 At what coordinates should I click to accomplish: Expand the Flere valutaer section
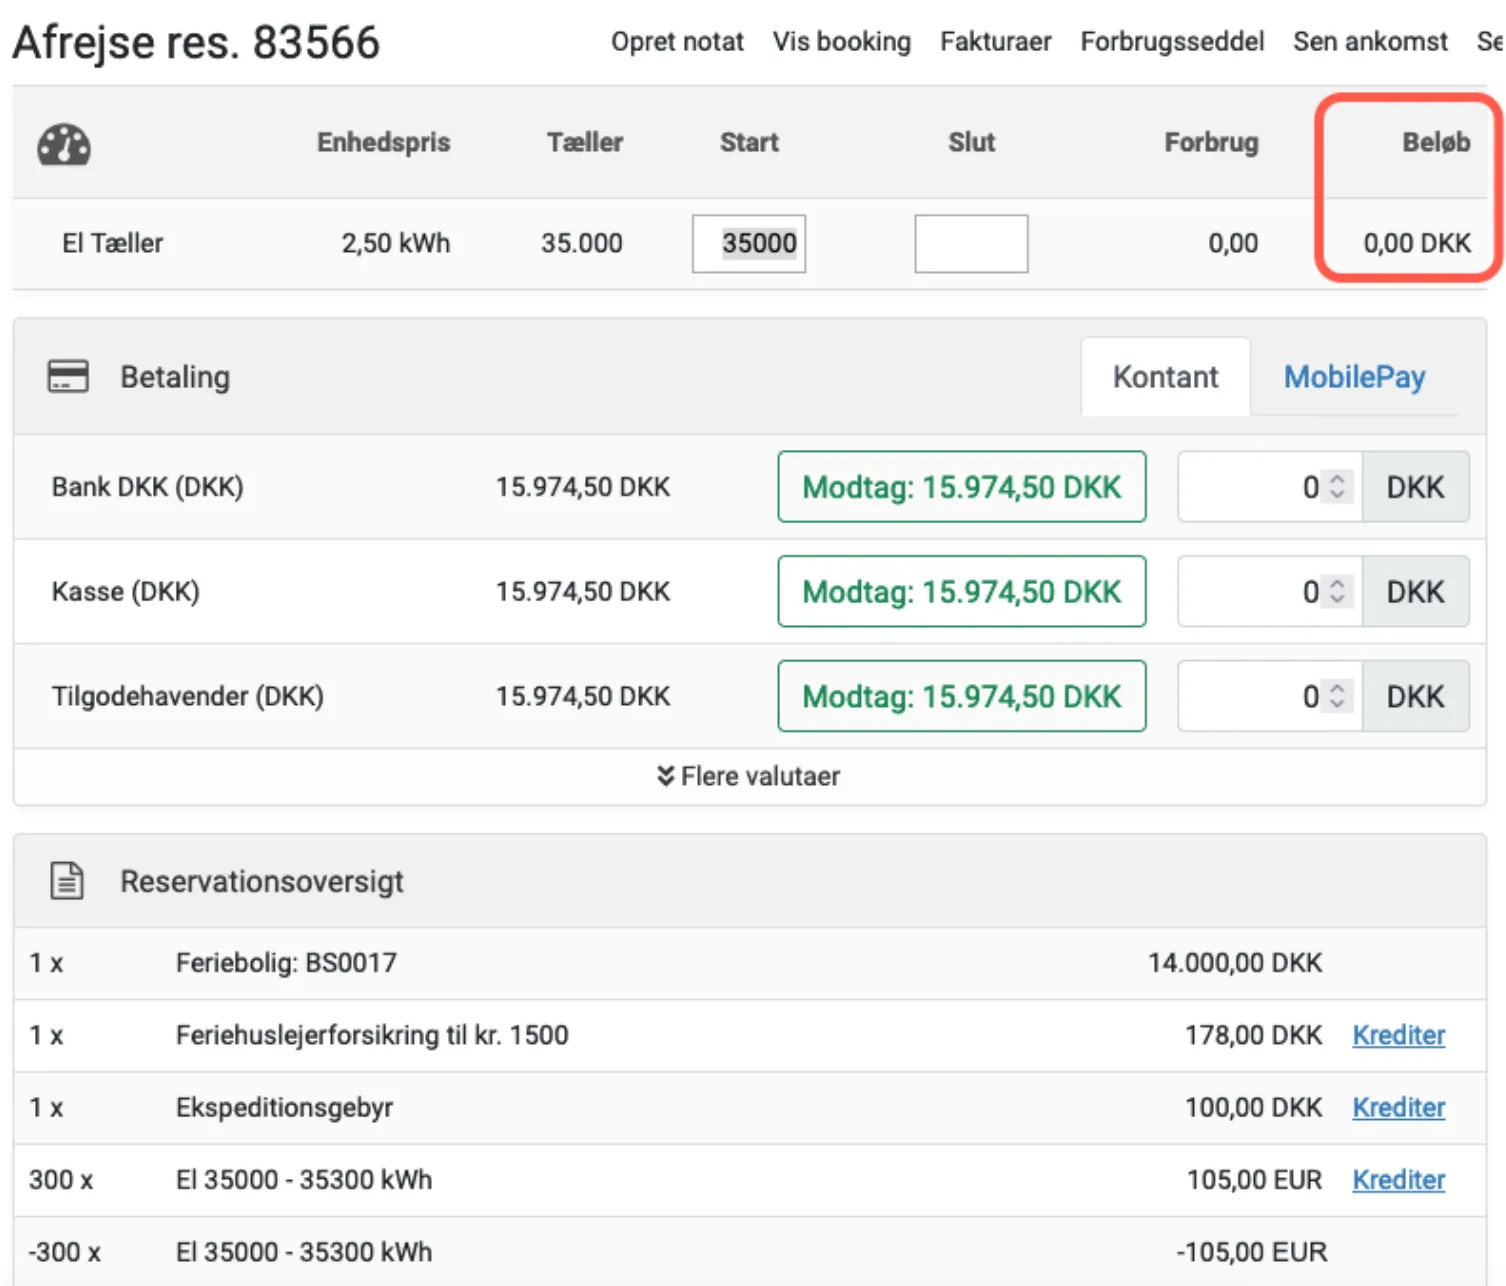point(749,776)
